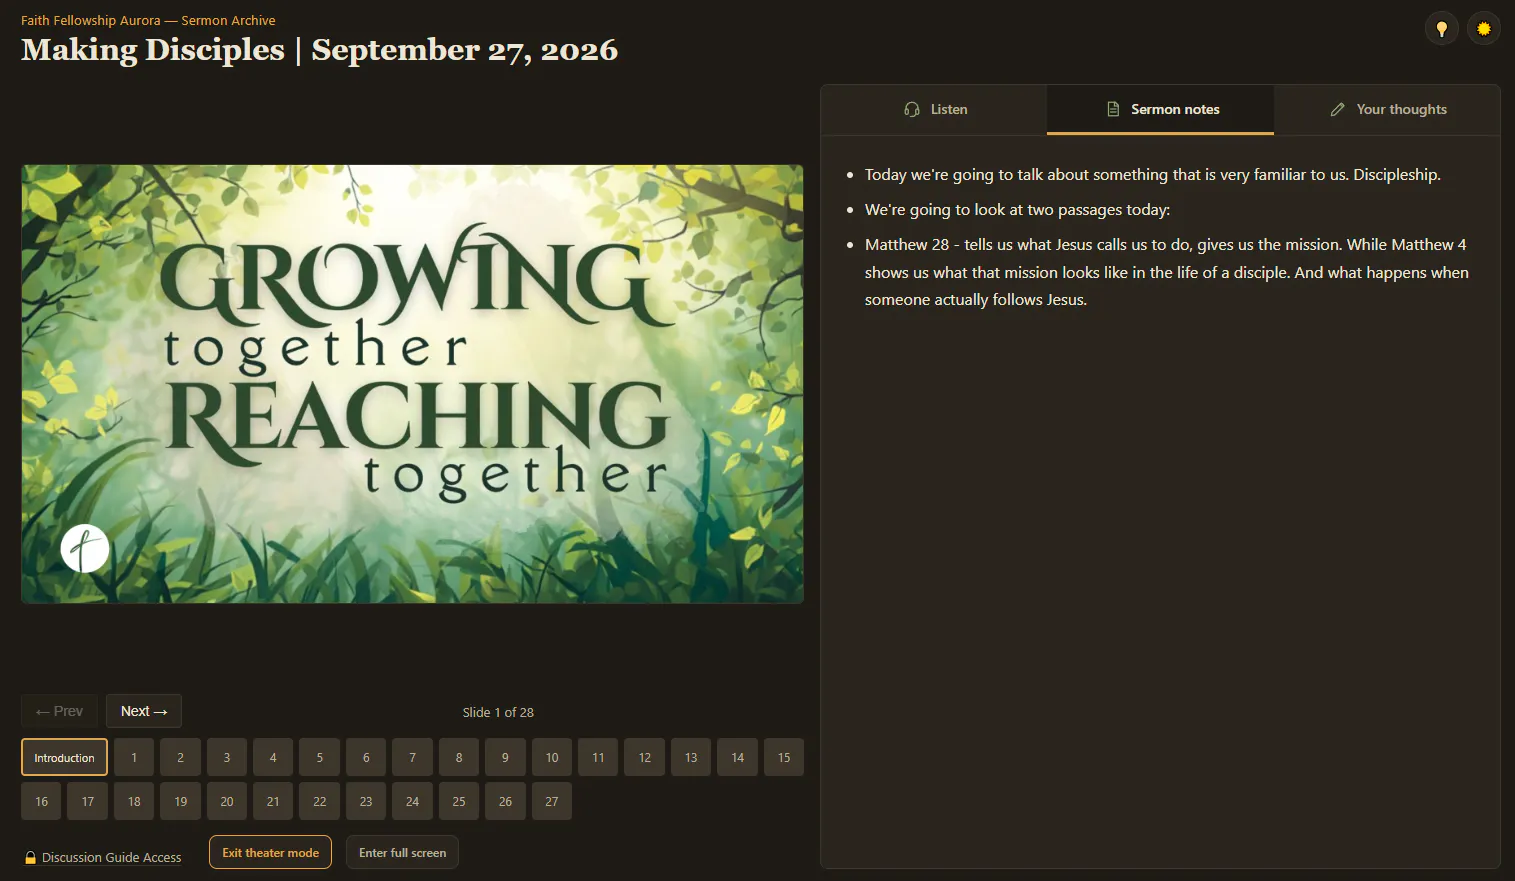Image resolution: width=1515 pixels, height=881 pixels.
Task: Open the Listen tab
Action: tap(934, 109)
